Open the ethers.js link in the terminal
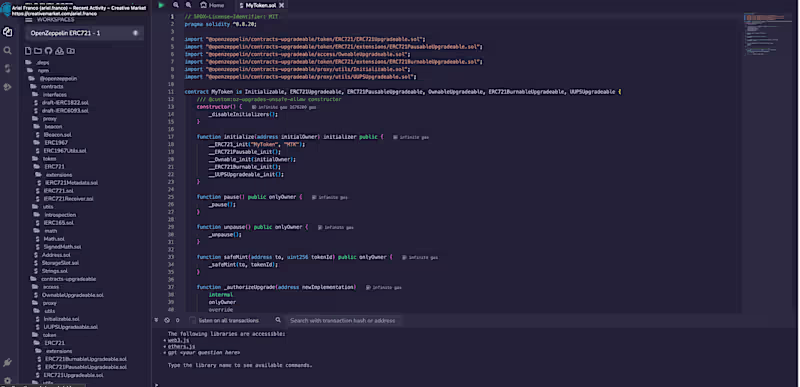 pos(181,346)
